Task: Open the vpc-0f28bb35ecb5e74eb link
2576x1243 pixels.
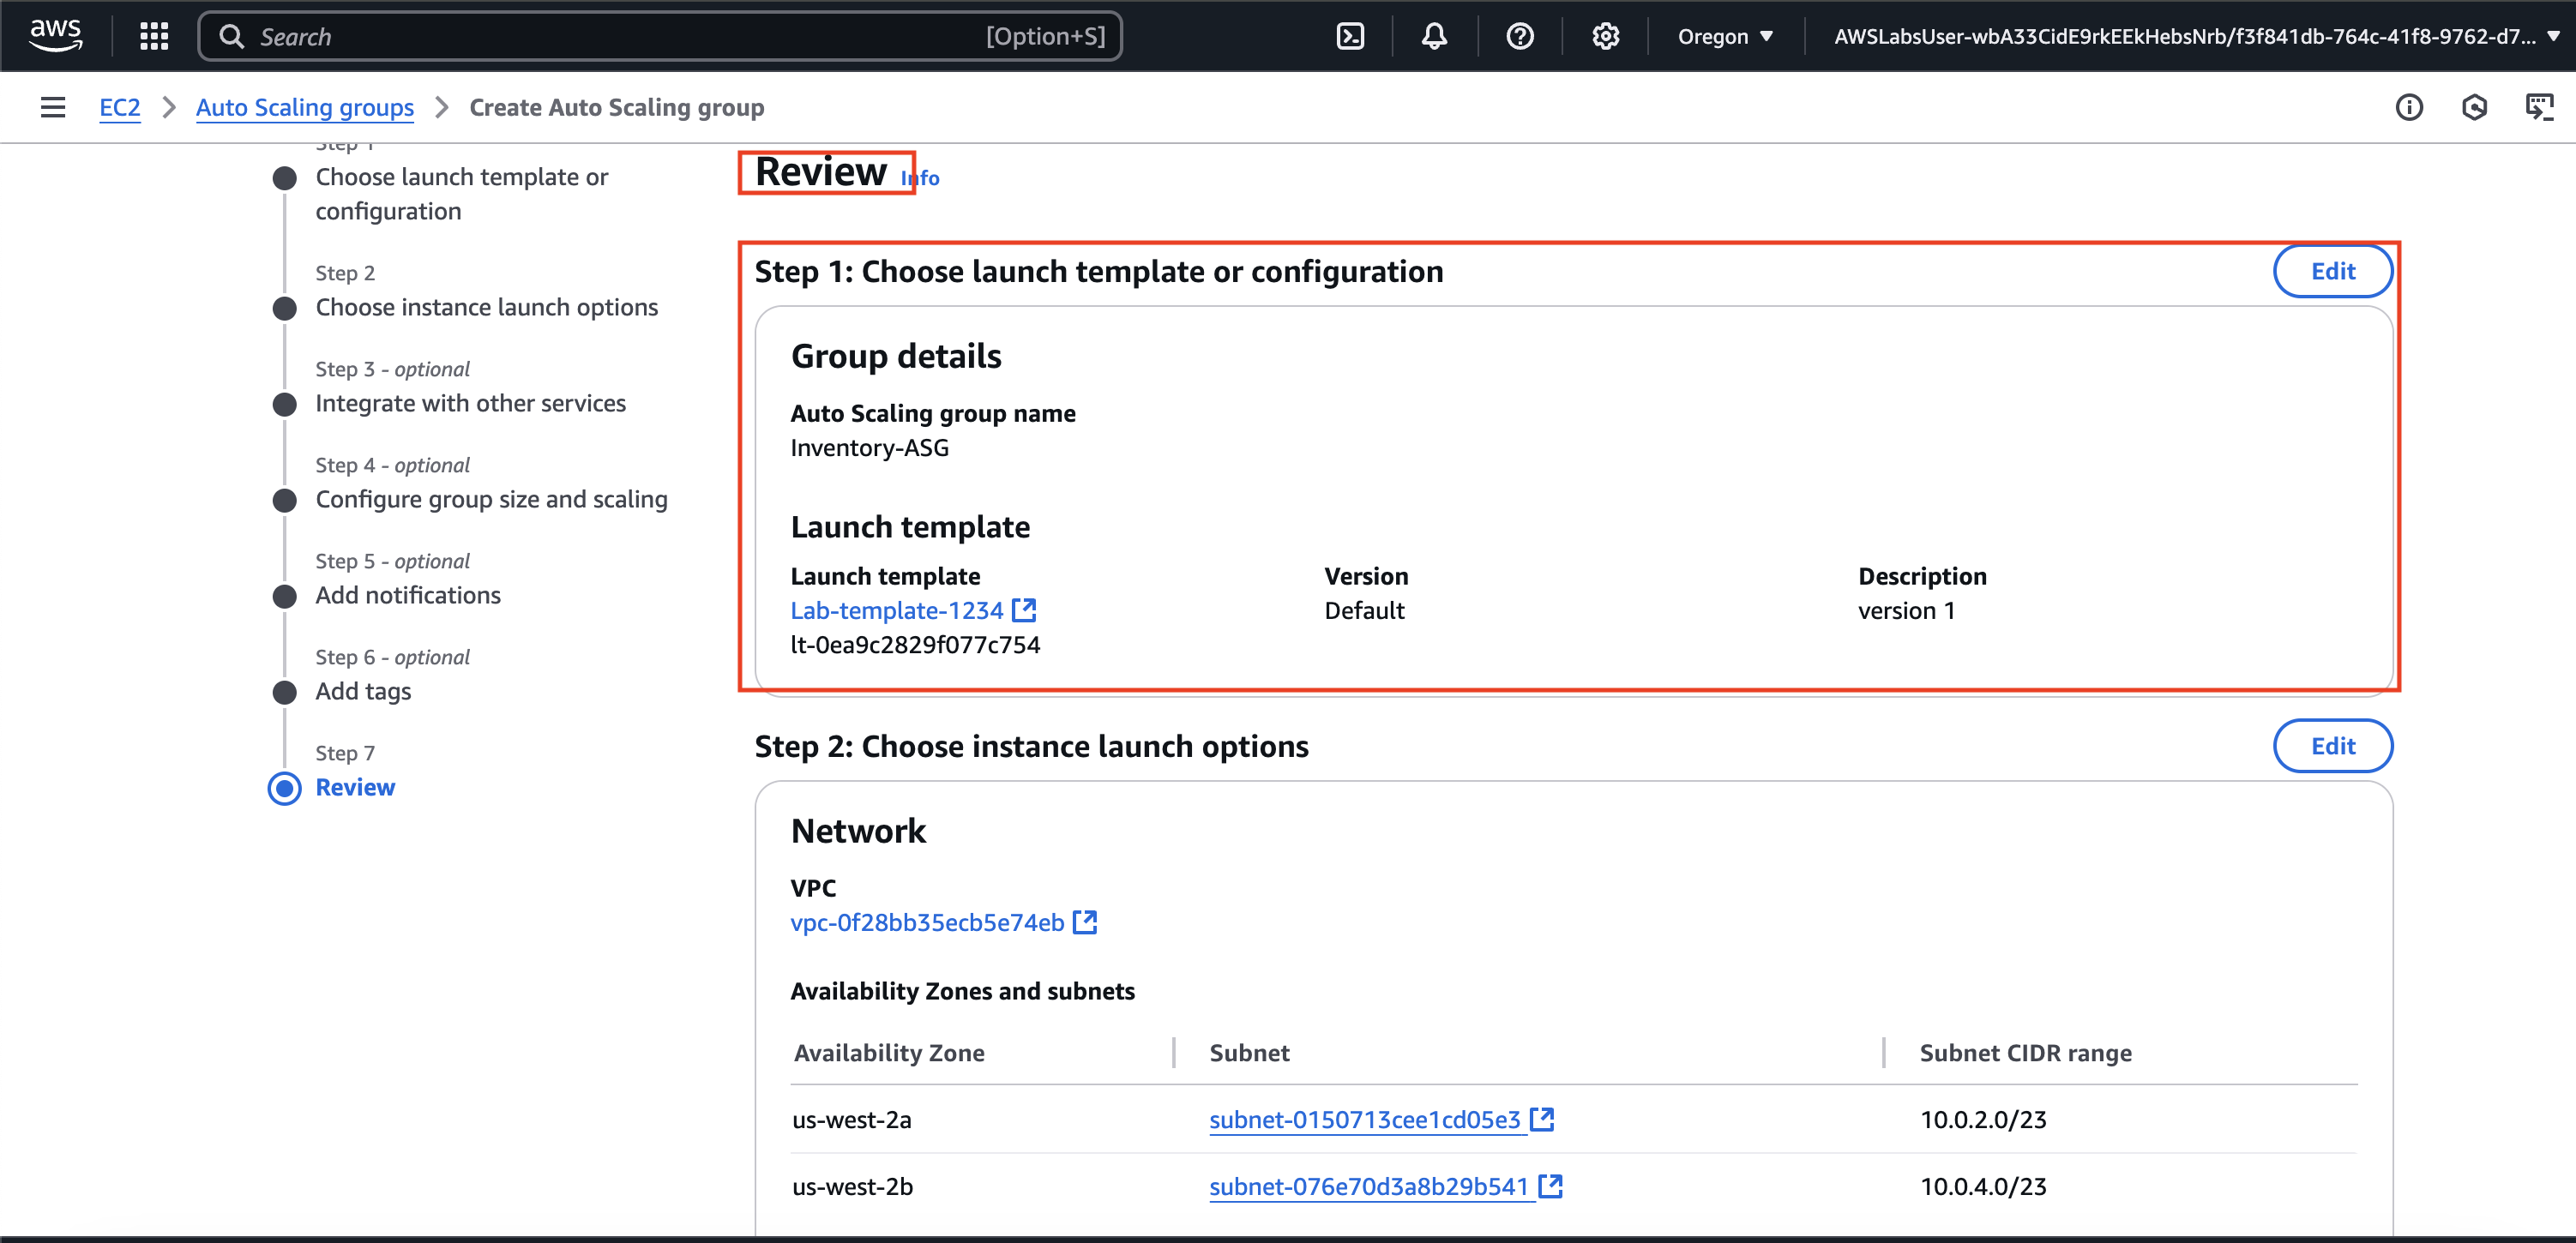Action: click(927, 922)
